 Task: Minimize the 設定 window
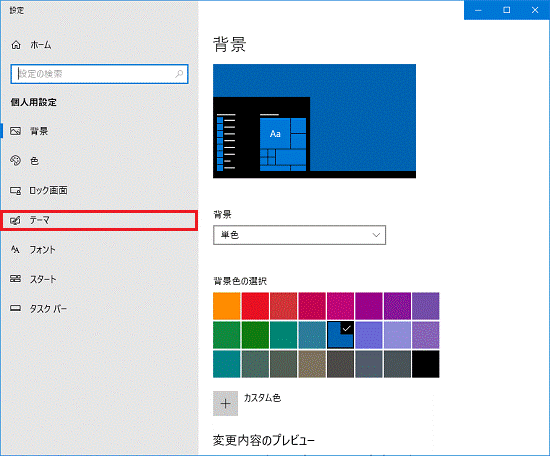click(478, 10)
